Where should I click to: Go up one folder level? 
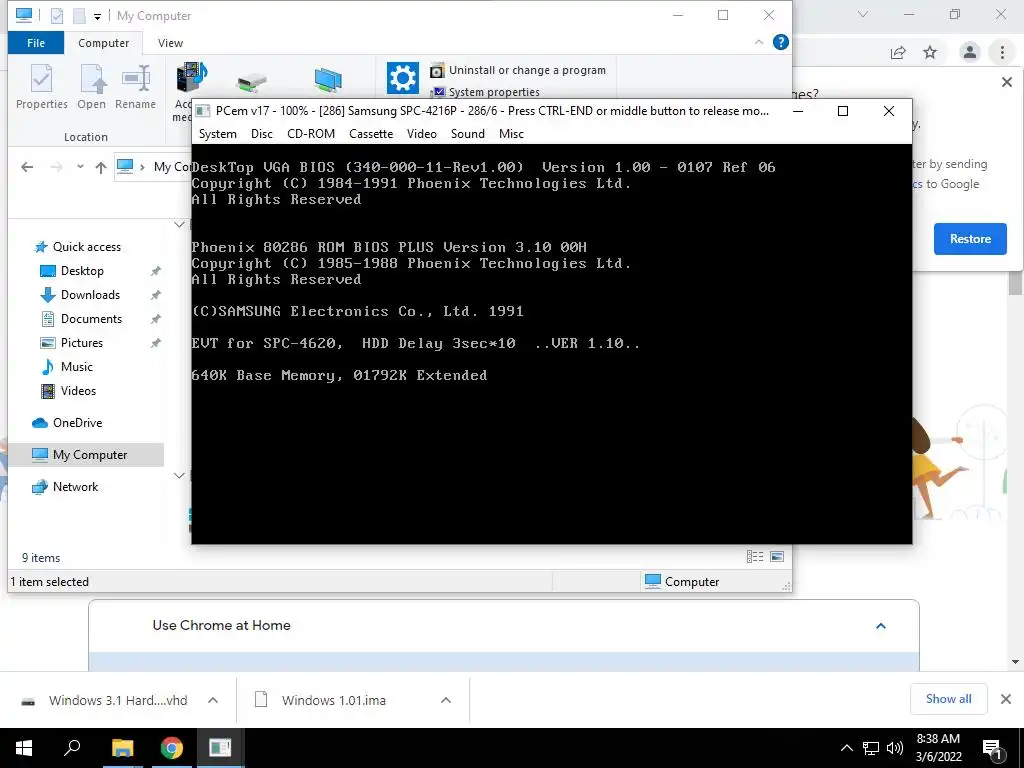101,167
